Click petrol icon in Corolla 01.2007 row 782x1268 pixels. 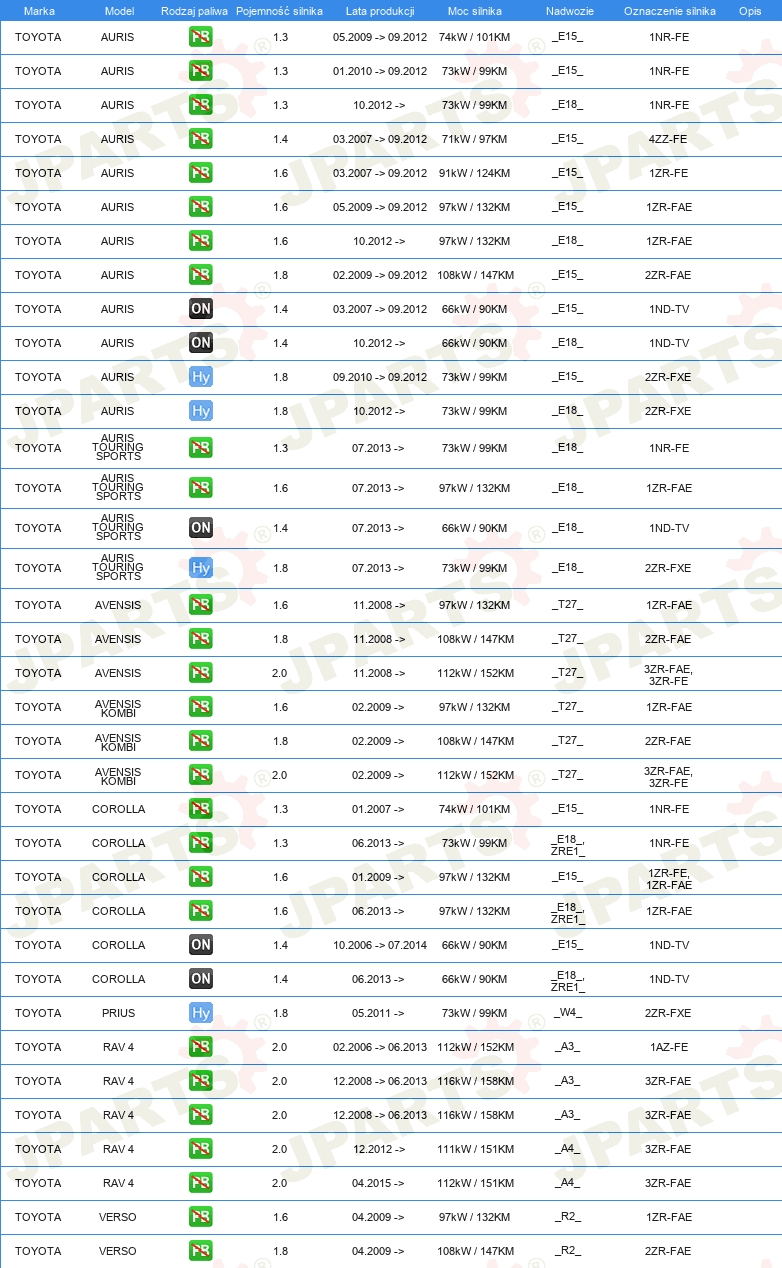pyautogui.click(x=201, y=809)
